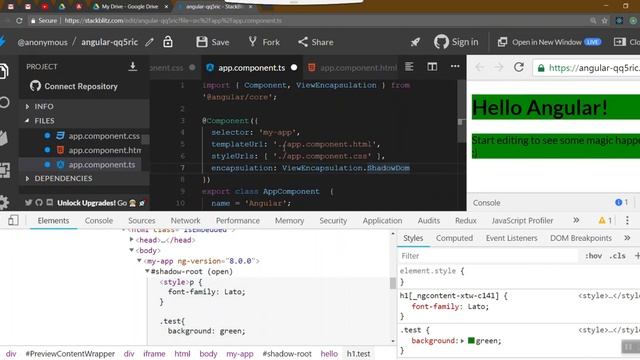Select #shadow-root in DOM breadcrumb

click(x=287, y=354)
